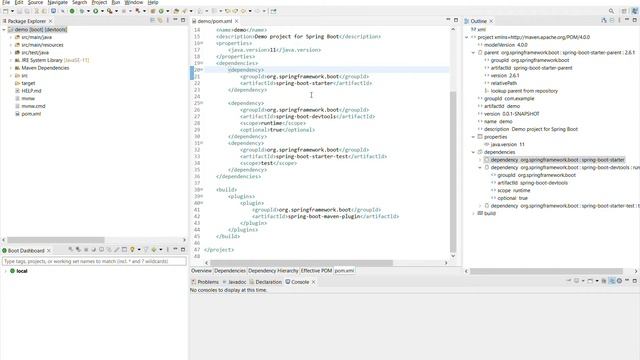Viewport: 640px width, 360px height.
Task: Expand src/main/java folder
Action: click(11, 37)
